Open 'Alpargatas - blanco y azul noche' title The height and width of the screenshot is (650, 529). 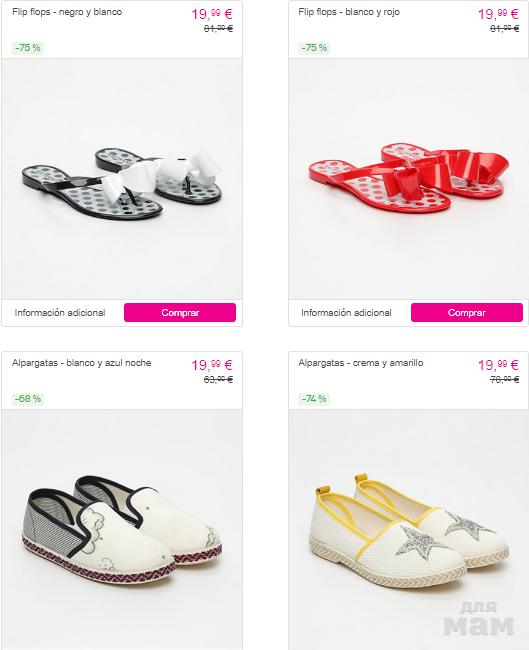[82, 363]
